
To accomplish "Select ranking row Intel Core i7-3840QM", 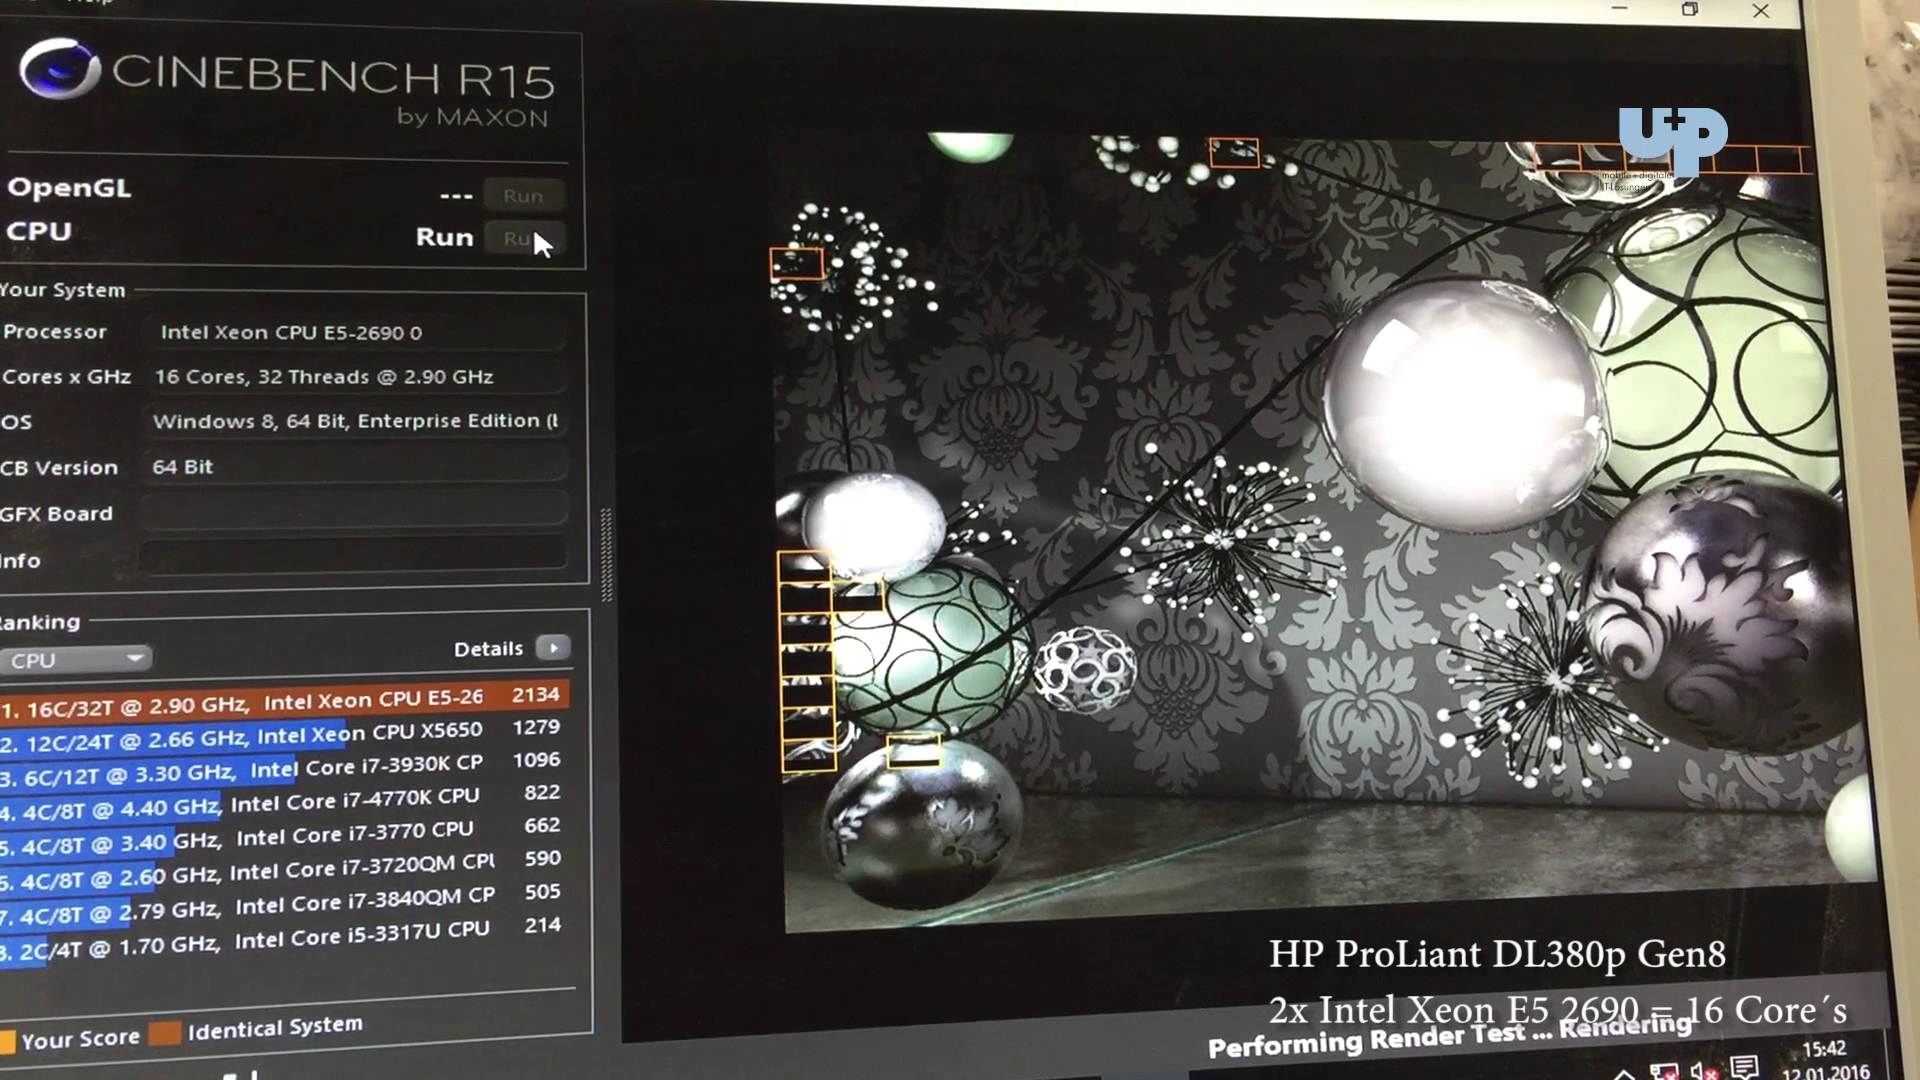I will tap(283, 904).
